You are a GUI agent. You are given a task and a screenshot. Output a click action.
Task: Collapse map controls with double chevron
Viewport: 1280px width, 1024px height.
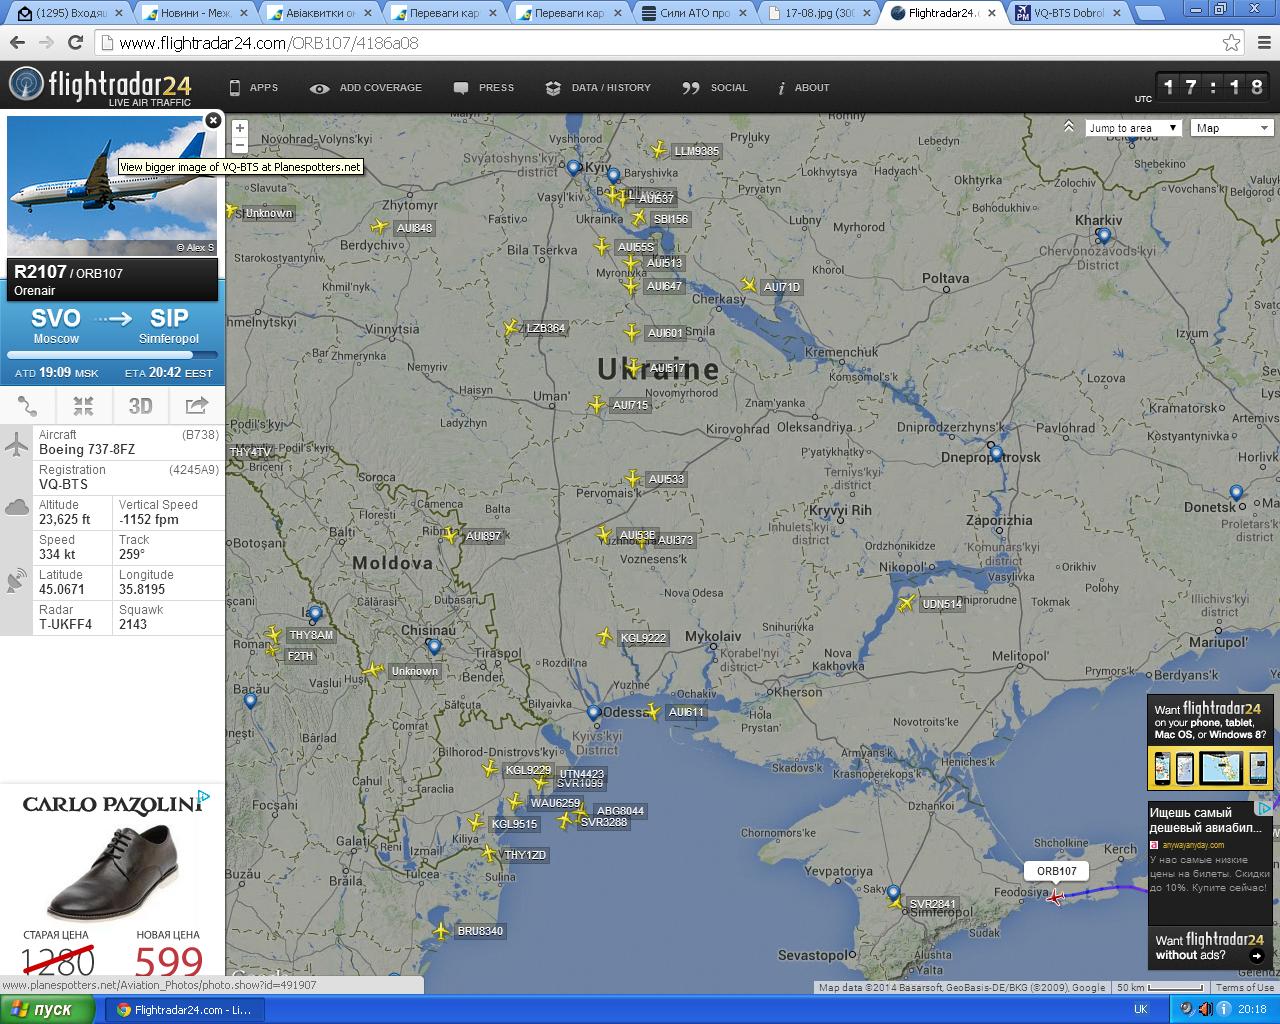[x=1069, y=127]
